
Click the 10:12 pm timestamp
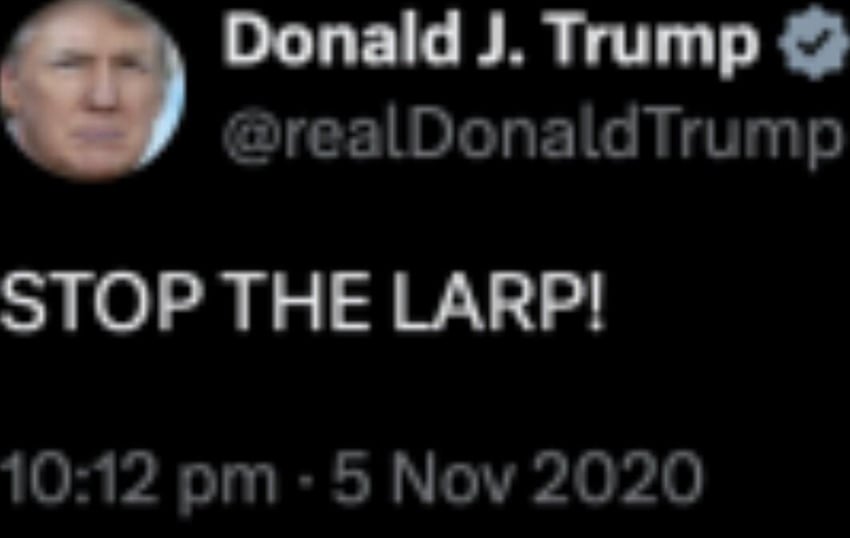(x=138, y=481)
